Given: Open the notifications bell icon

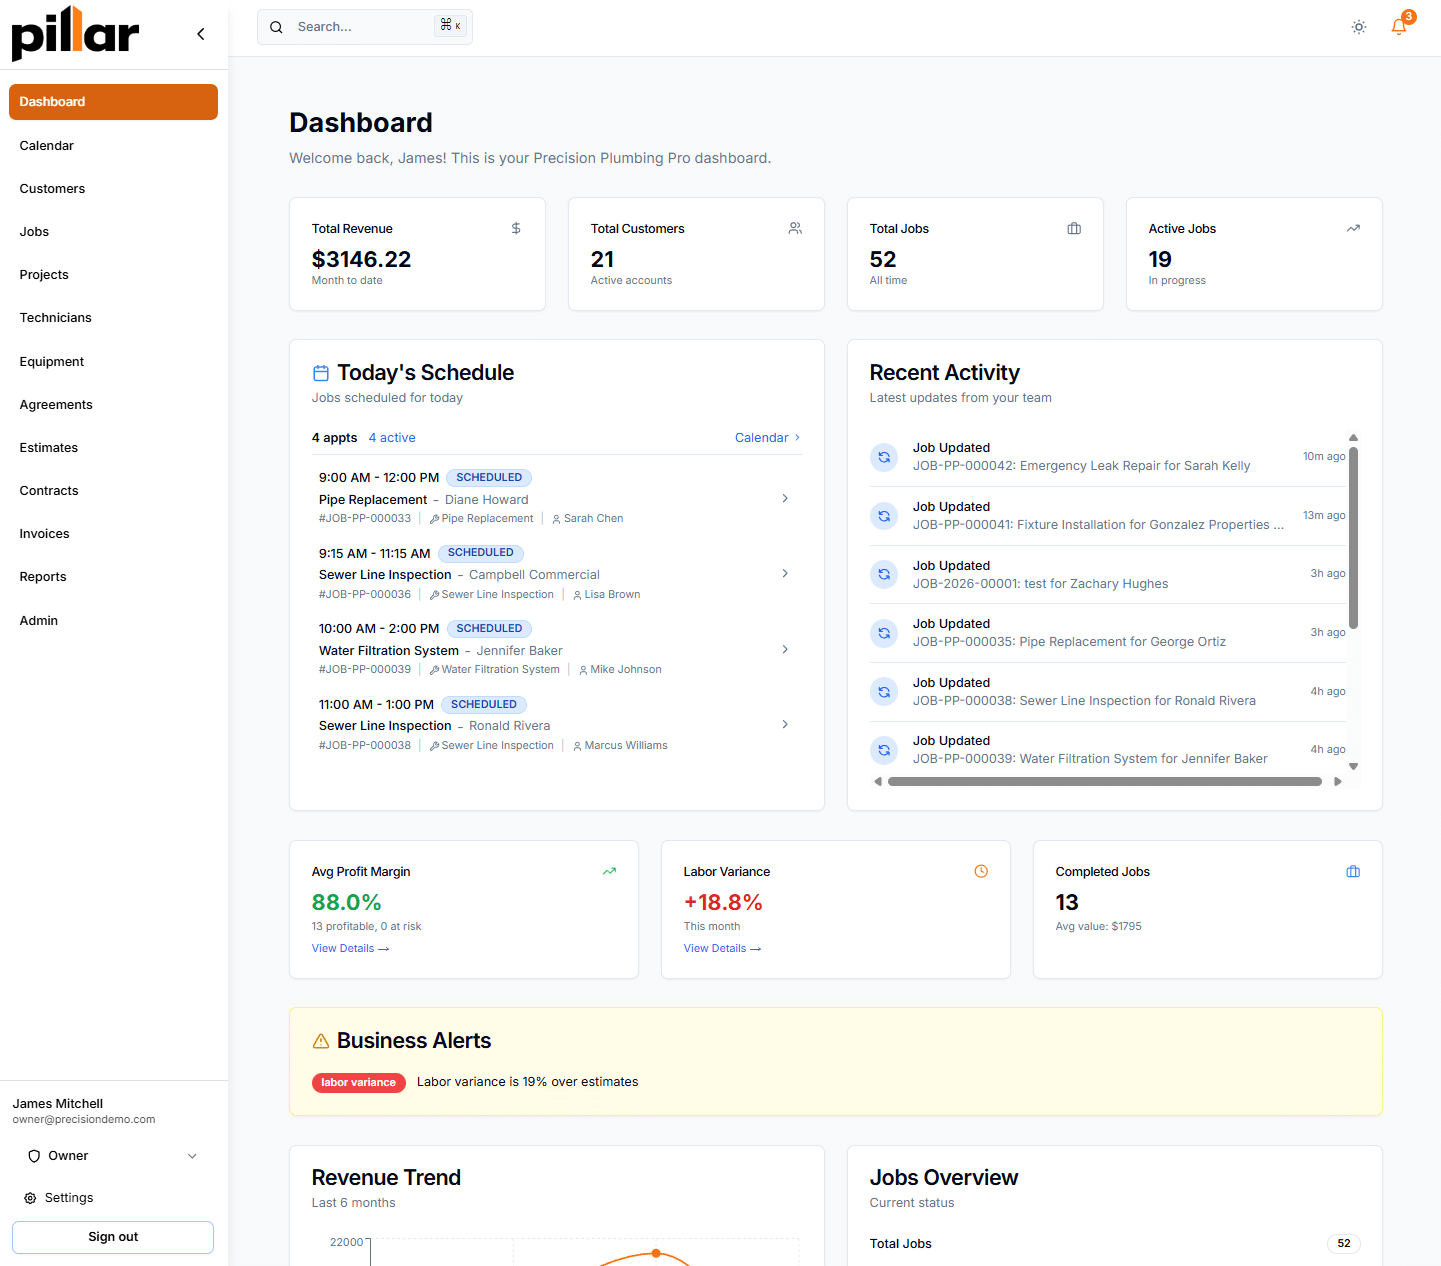Looking at the screenshot, I should coord(1398,27).
